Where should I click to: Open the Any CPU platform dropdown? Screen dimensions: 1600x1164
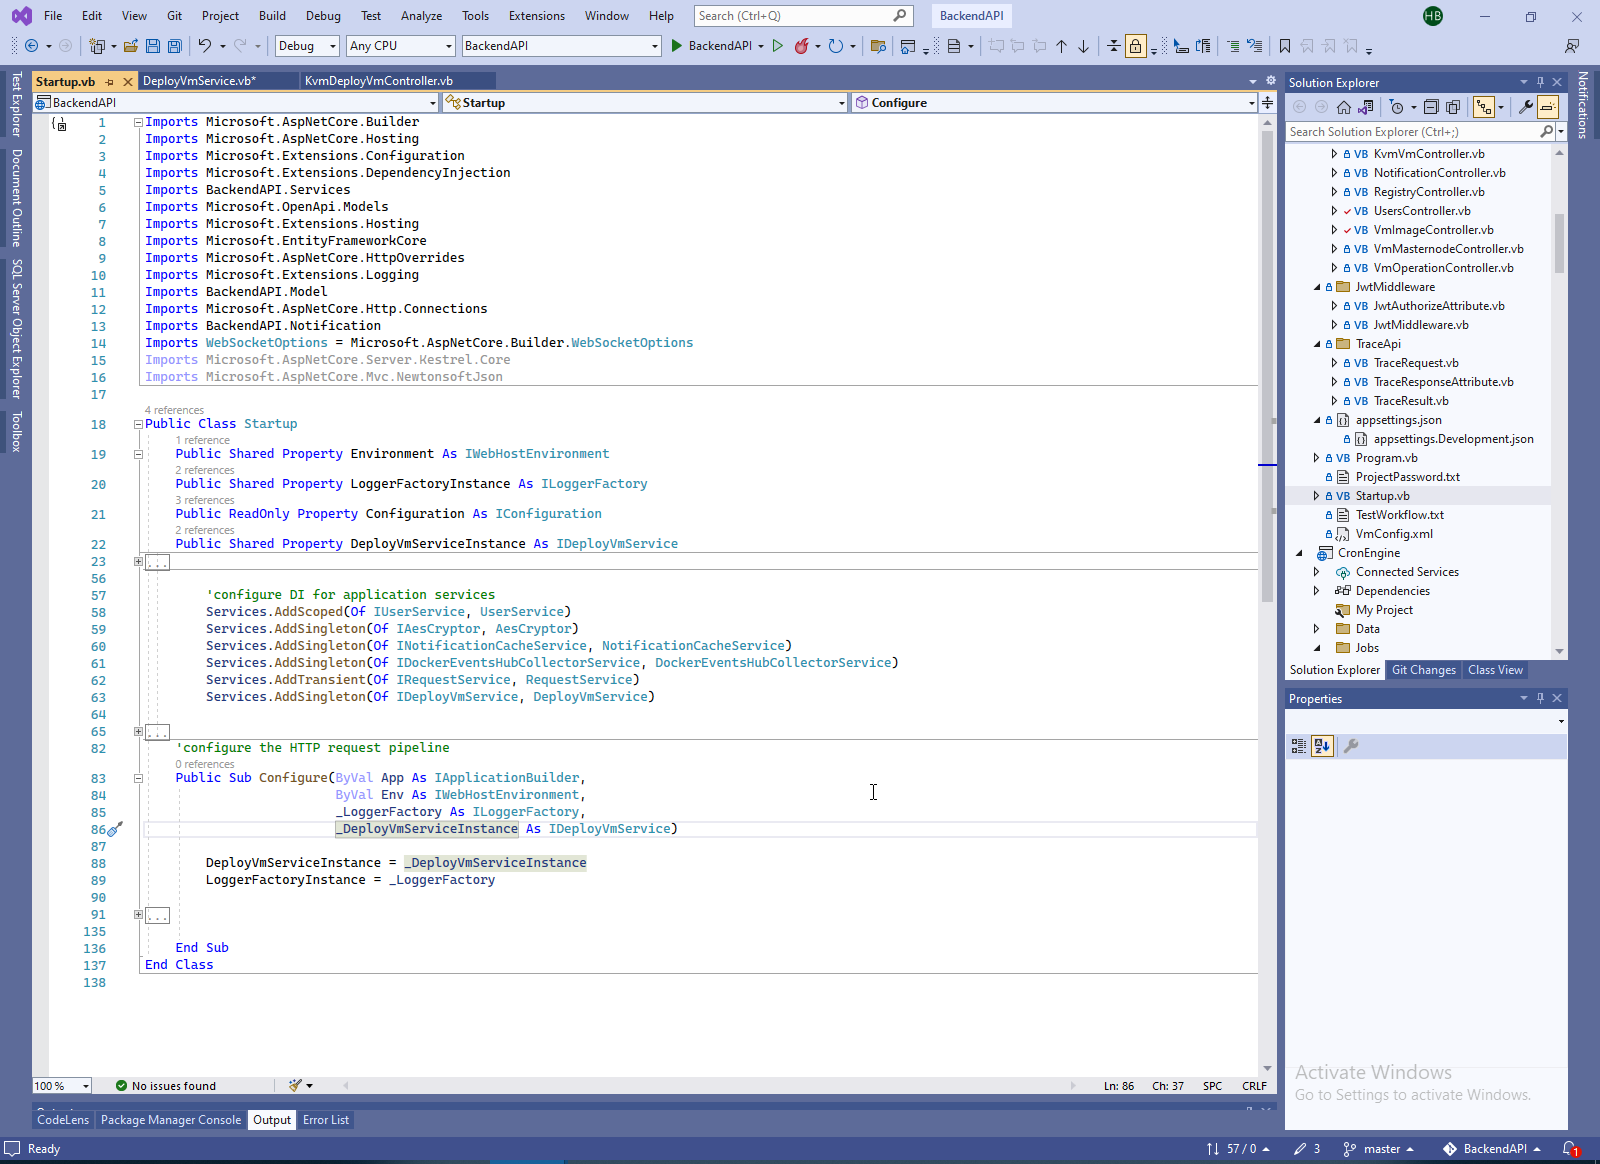[x=401, y=46]
